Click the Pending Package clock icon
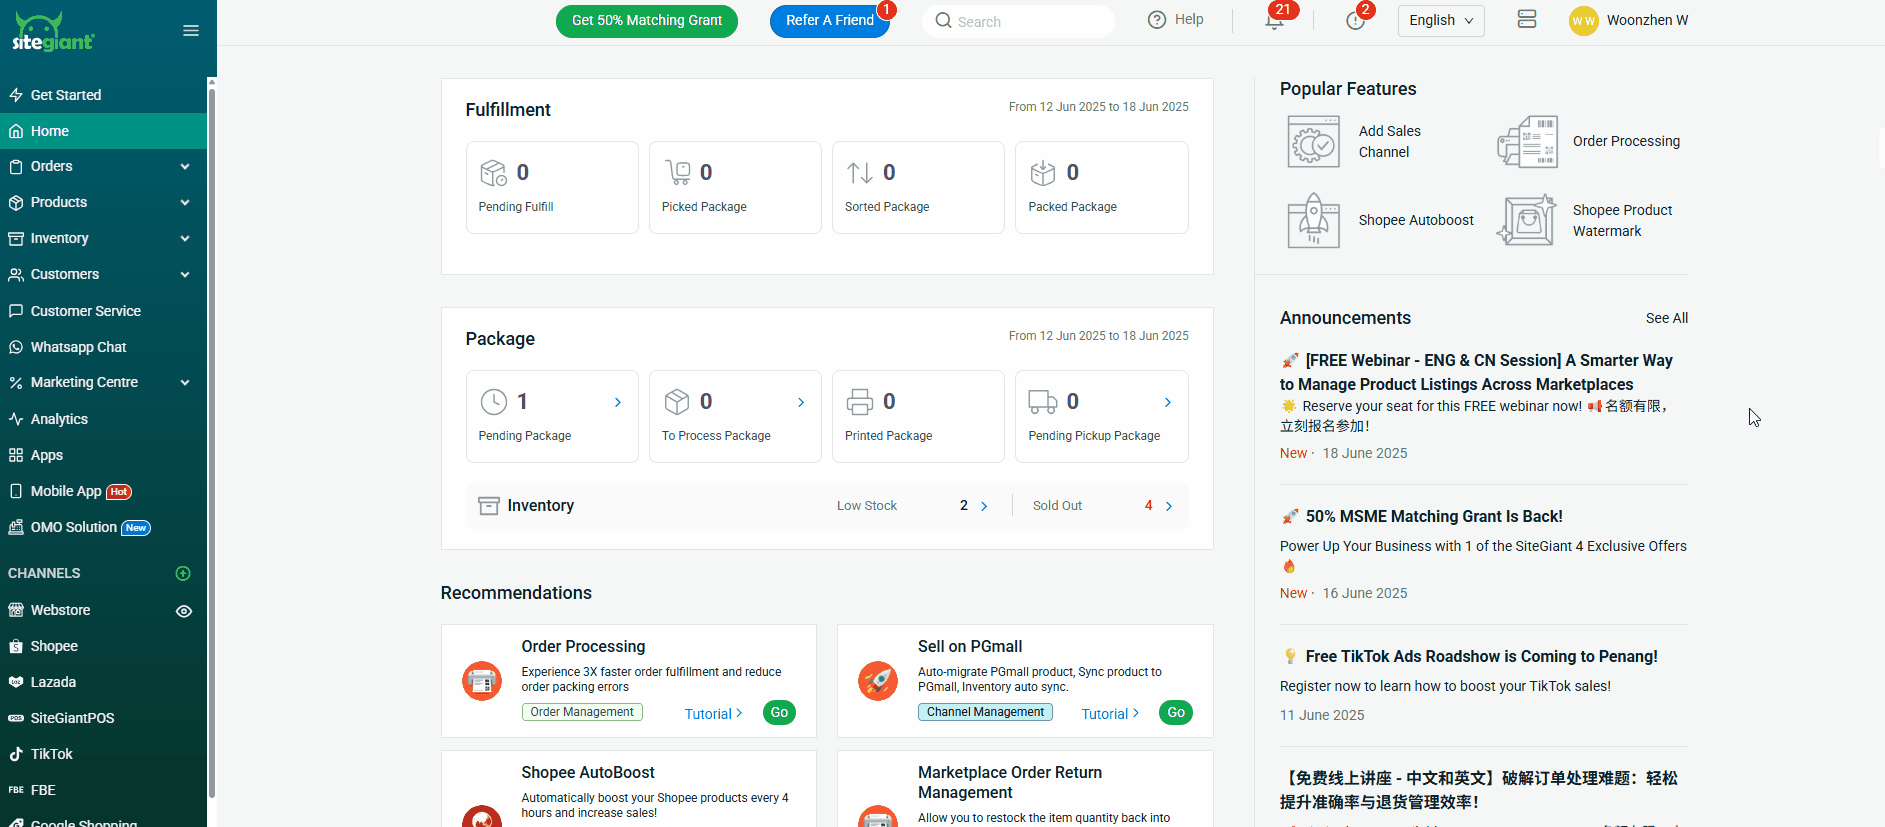1885x827 pixels. (x=494, y=402)
